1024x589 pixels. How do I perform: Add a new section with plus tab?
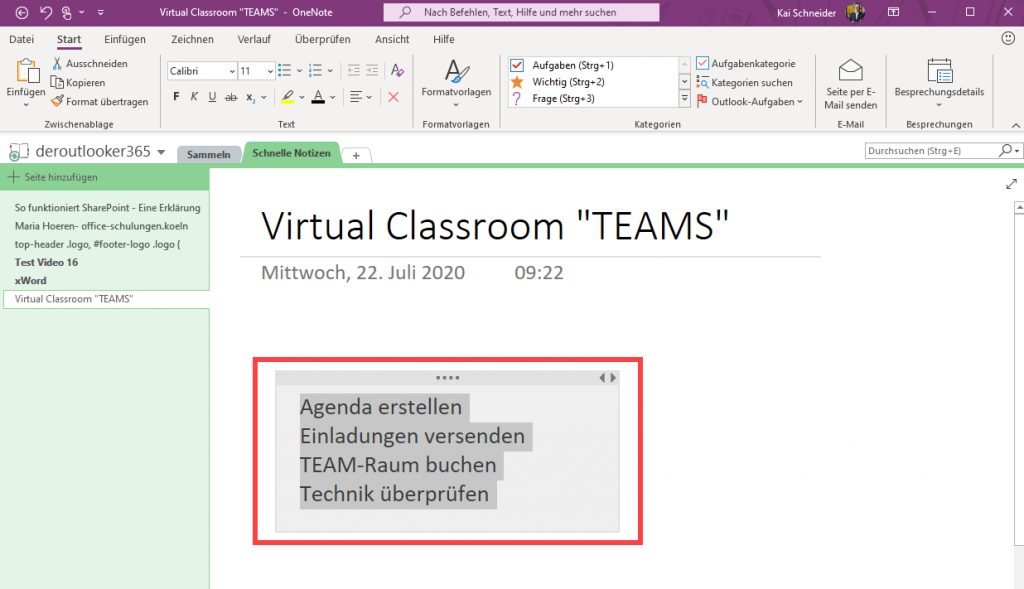356,155
